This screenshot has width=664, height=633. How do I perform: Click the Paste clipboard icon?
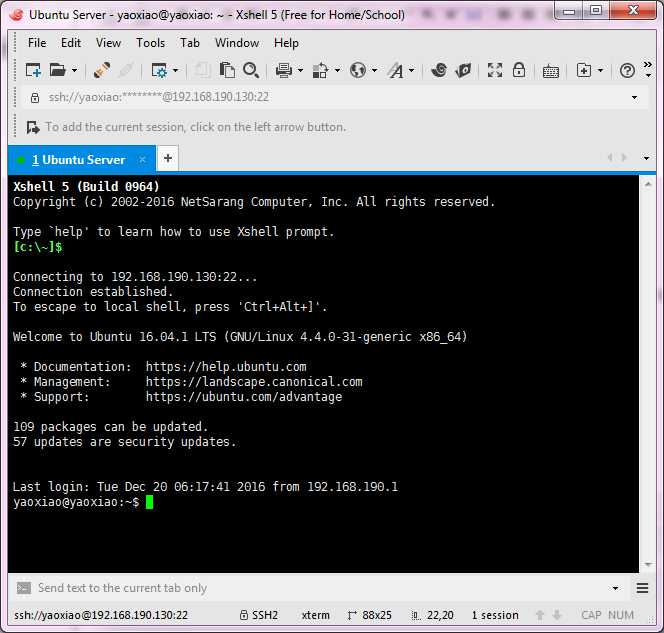[x=227, y=70]
